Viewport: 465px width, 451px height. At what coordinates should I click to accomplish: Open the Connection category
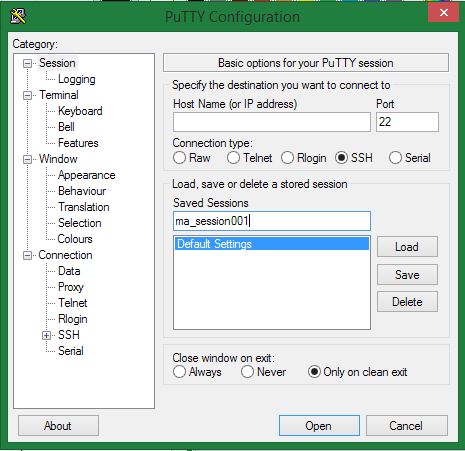coord(65,255)
